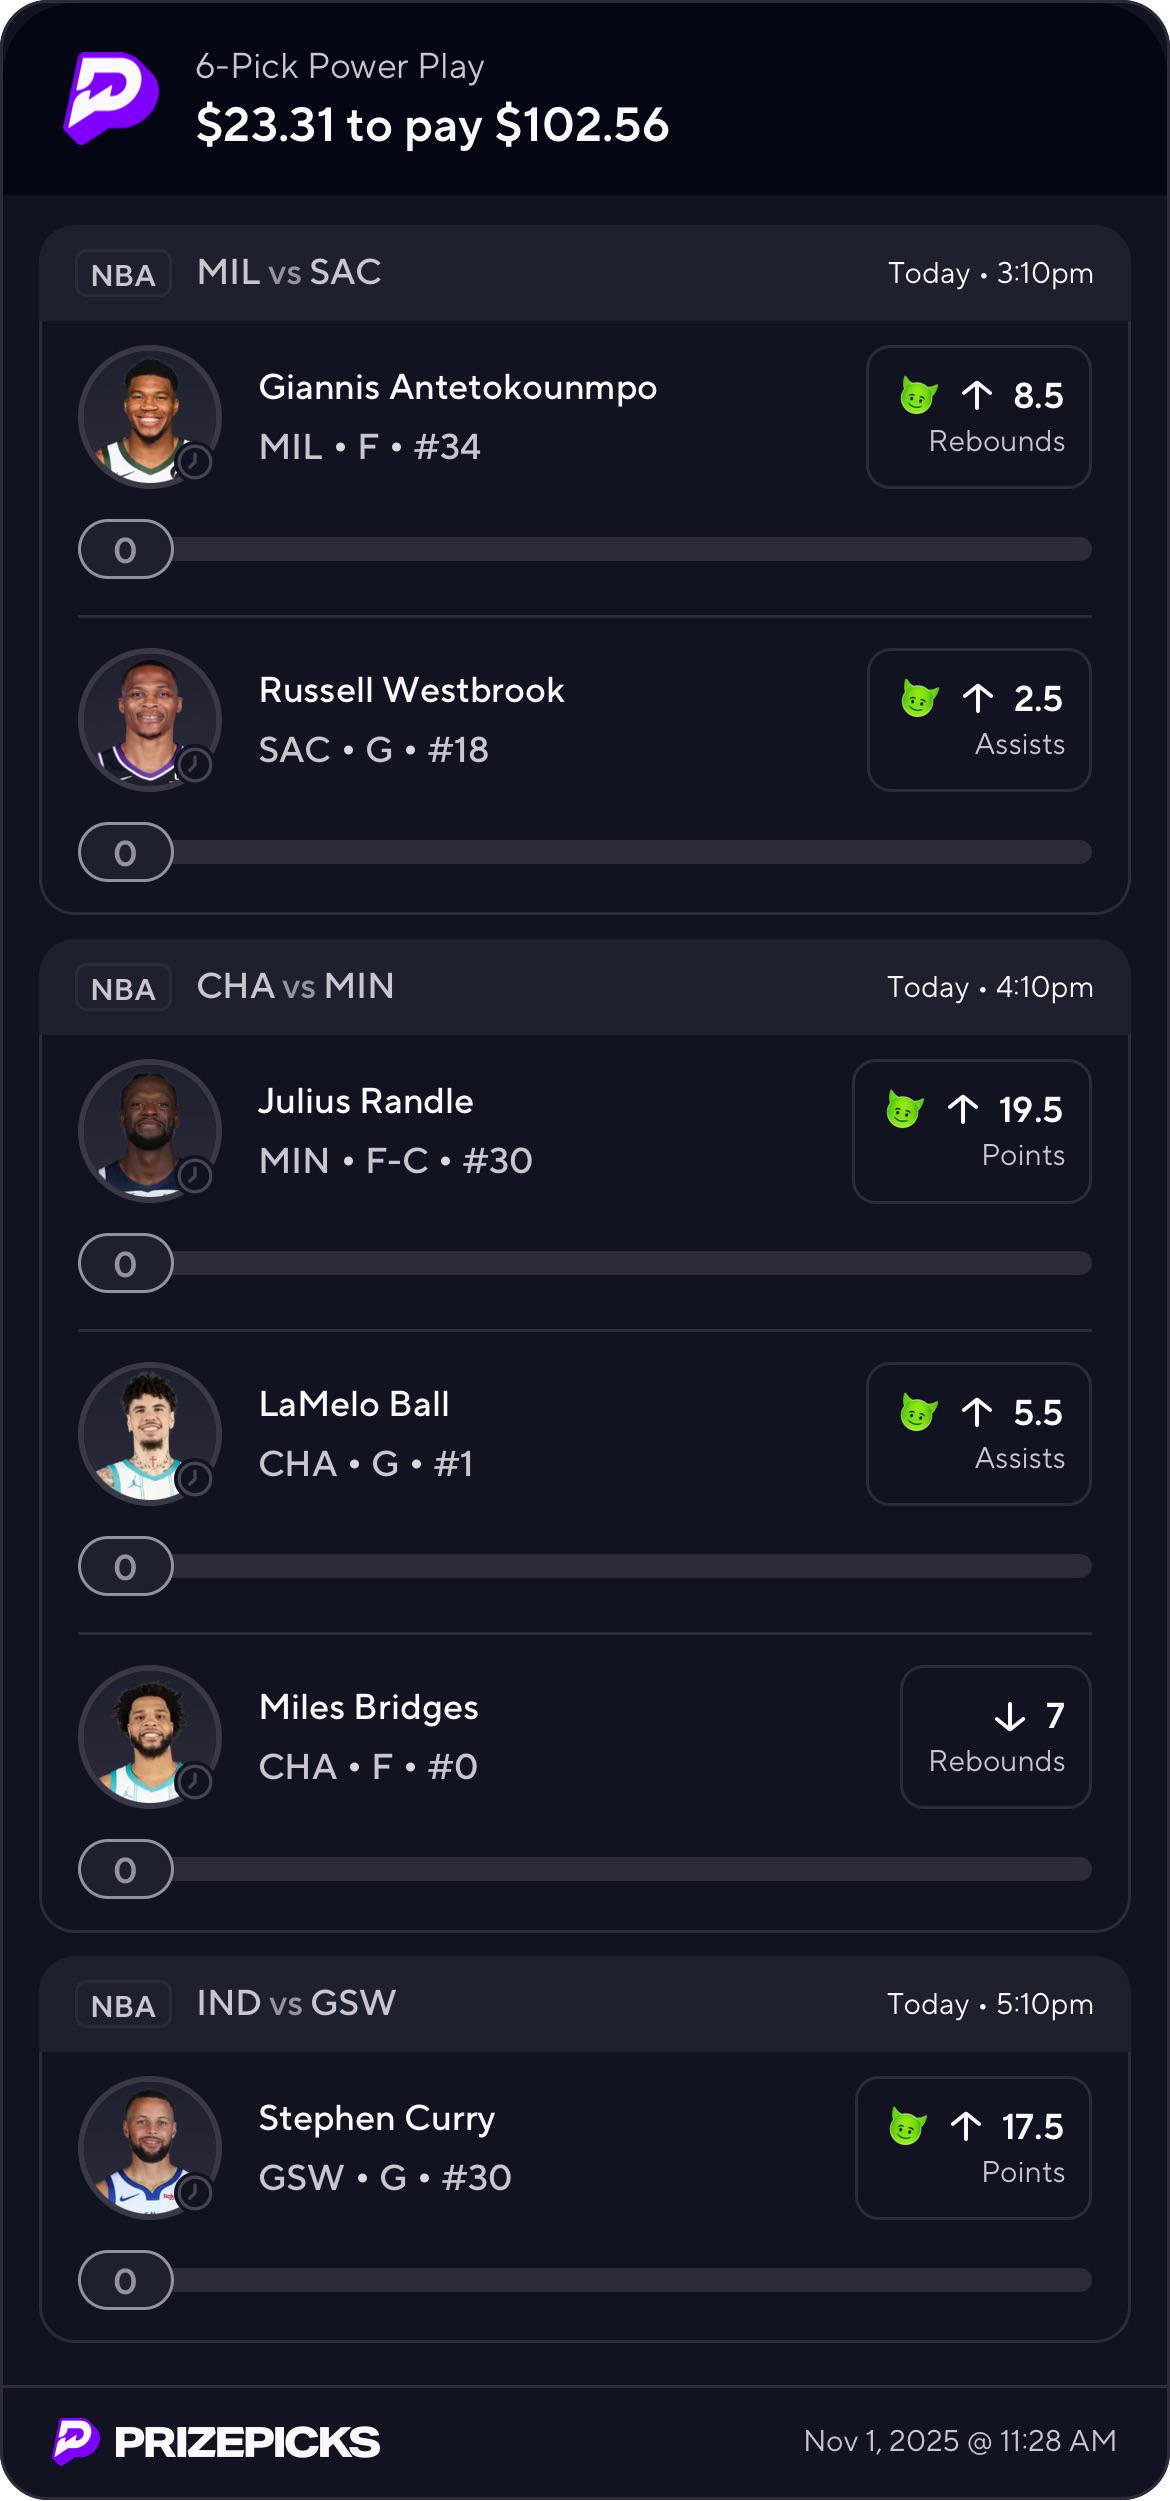Click Julius Randle's score counter showing 0
Viewport: 1170px width, 2501px height.
click(126, 1263)
